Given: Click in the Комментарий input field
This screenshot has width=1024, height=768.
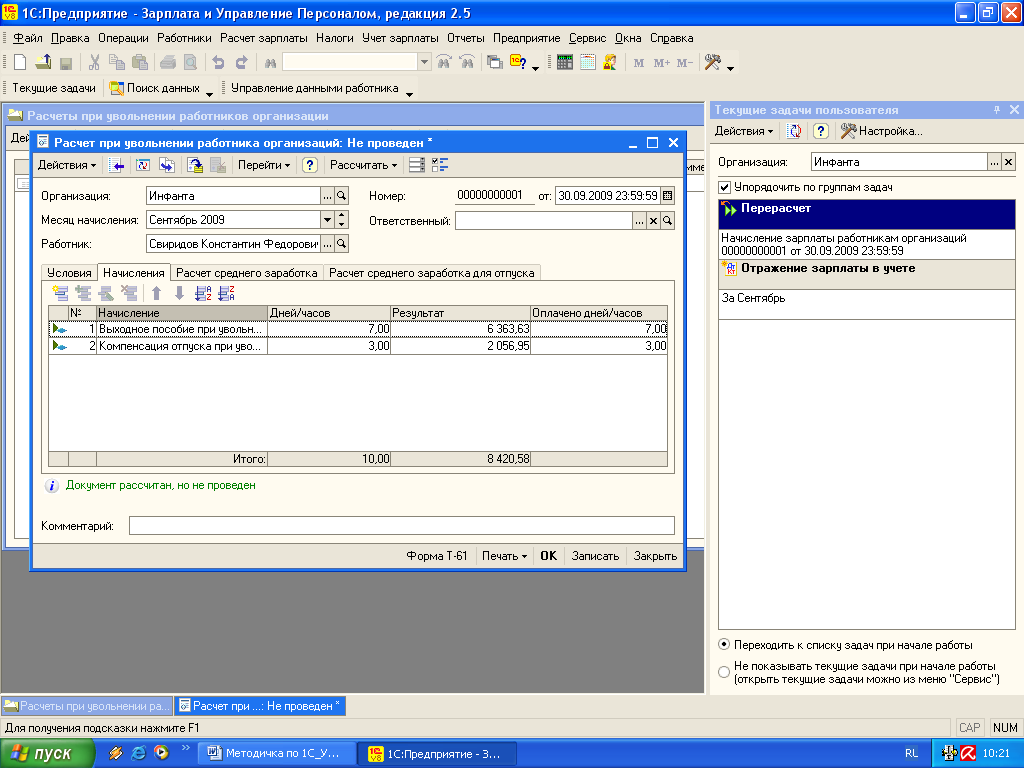Looking at the screenshot, I should coord(402,526).
